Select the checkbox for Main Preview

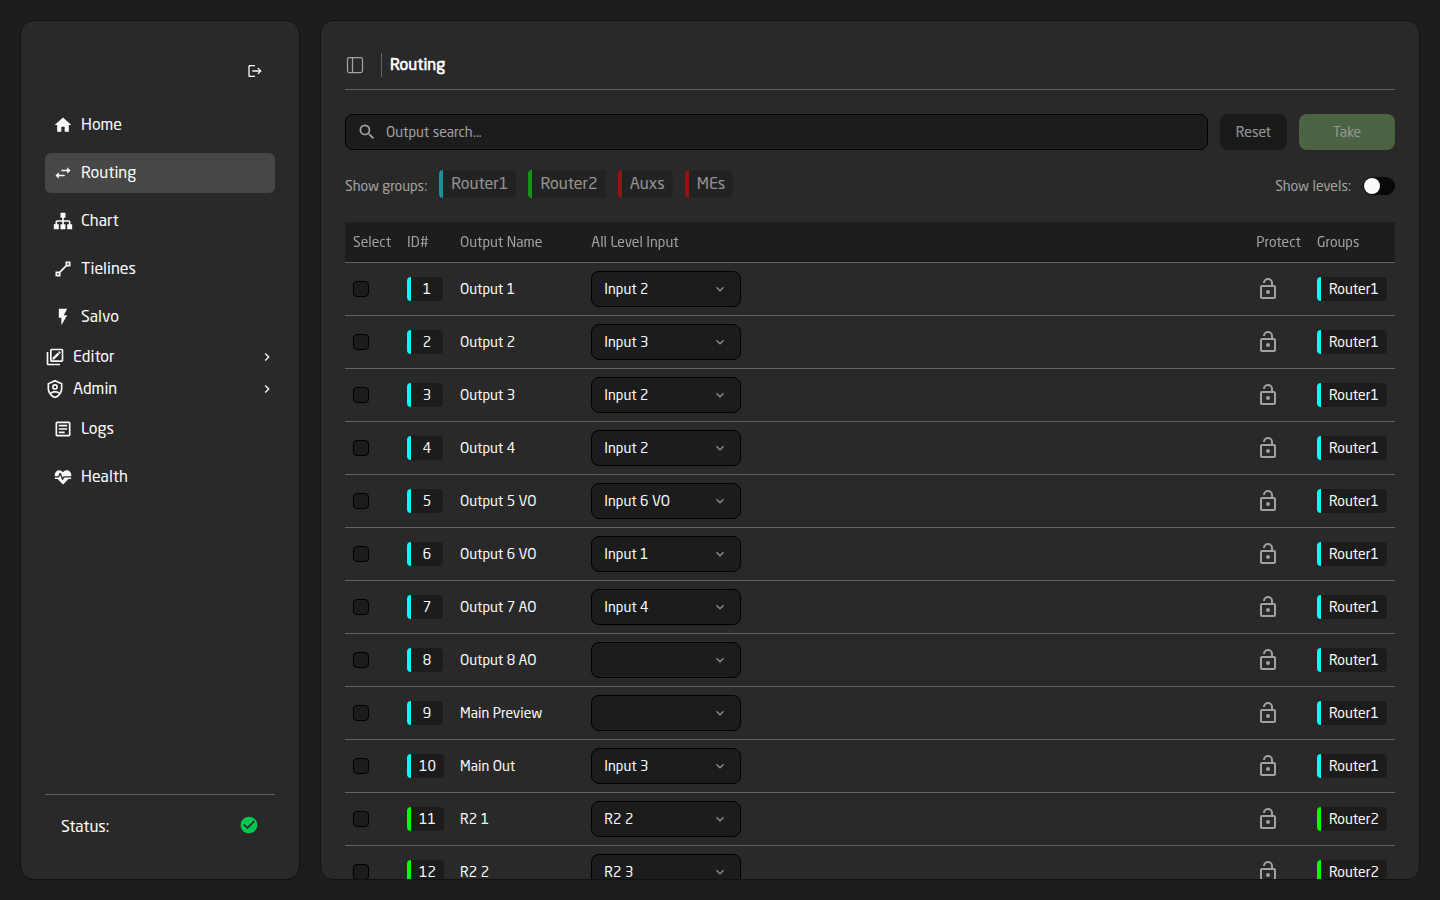(361, 713)
